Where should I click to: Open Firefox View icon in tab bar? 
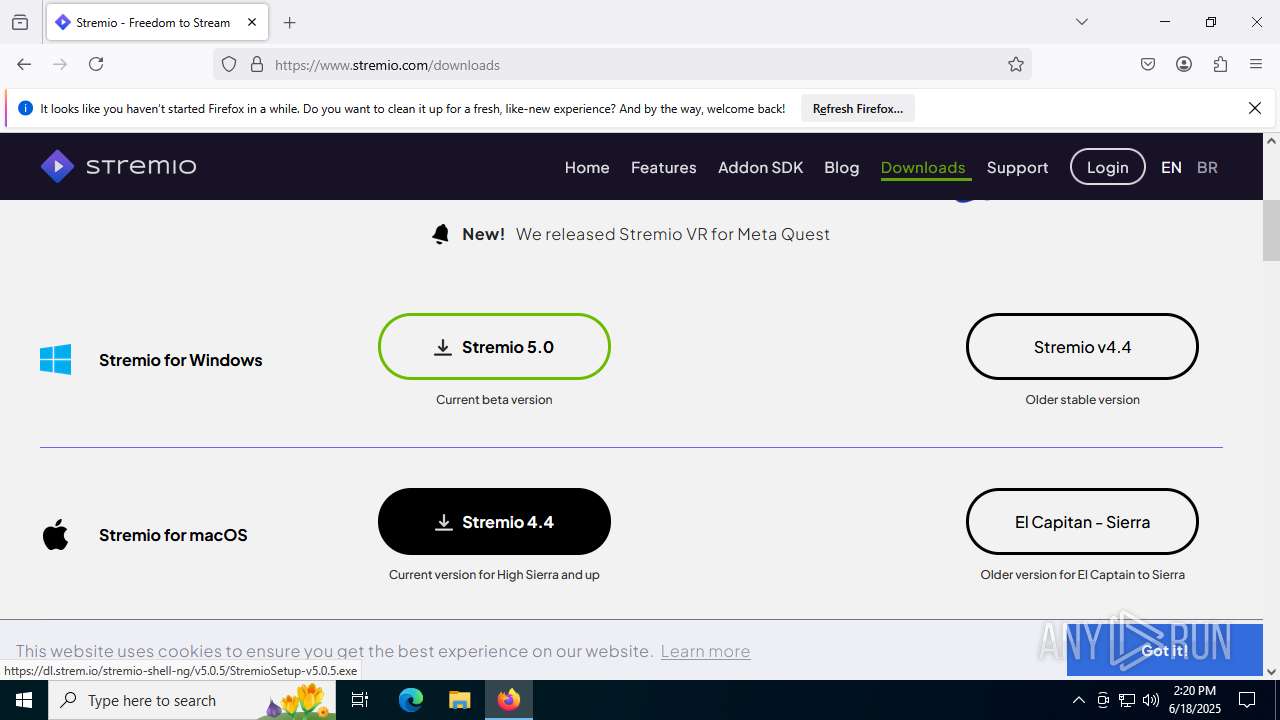point(20,22)
